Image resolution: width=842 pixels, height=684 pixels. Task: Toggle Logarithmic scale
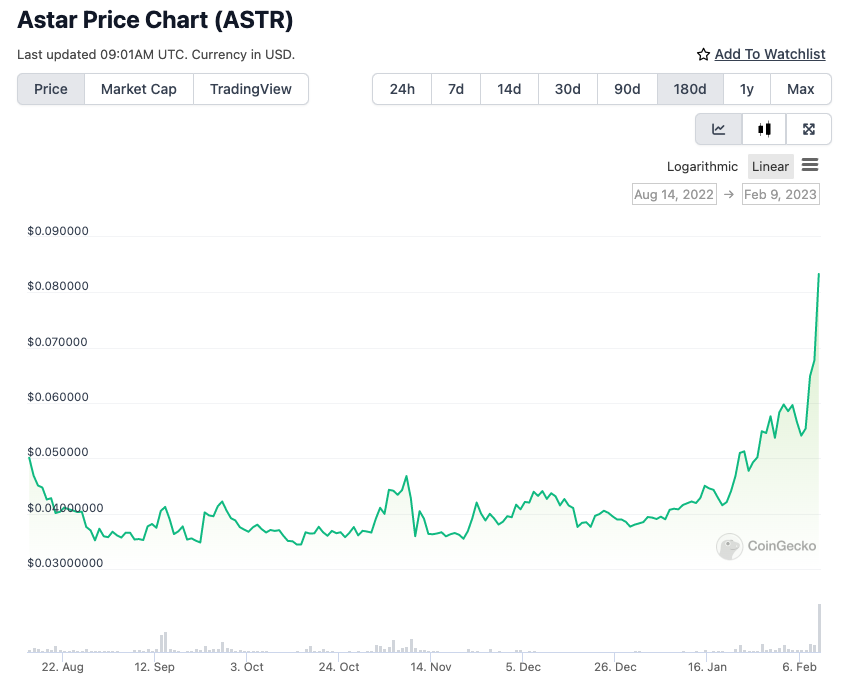(702, 166)
